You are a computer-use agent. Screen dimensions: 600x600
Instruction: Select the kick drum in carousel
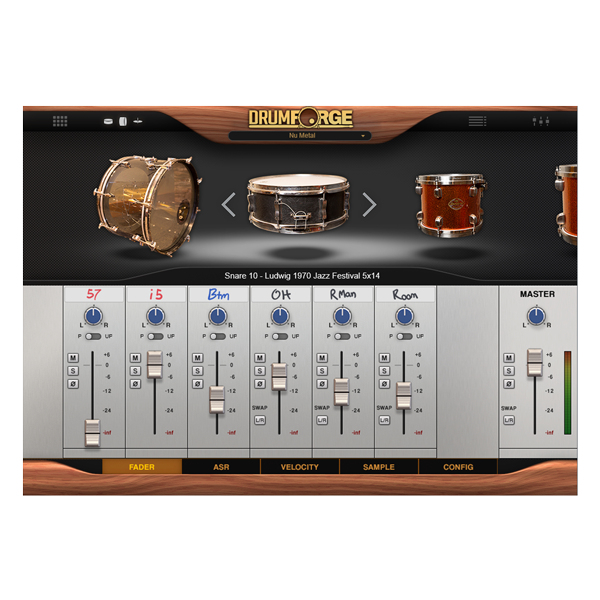148,205
